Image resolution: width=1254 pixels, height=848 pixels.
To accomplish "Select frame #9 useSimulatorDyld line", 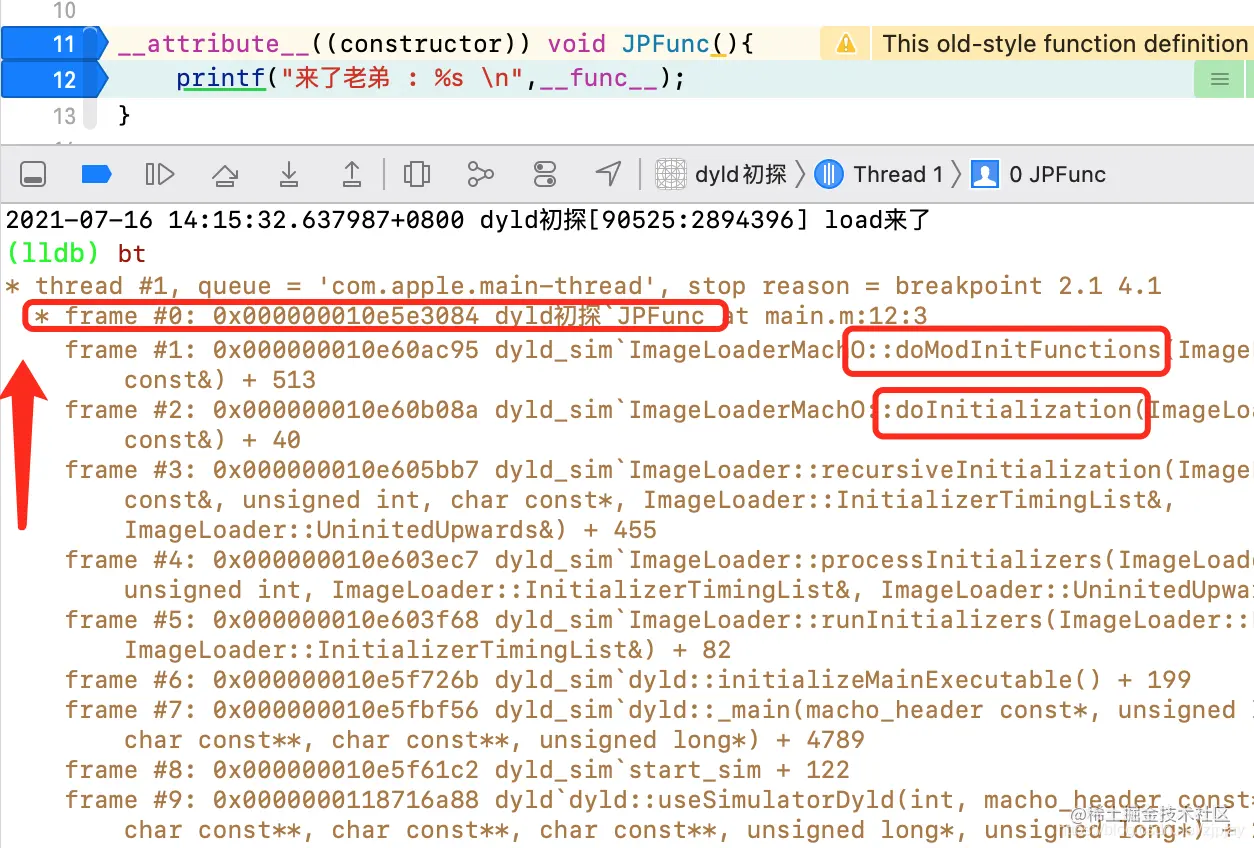I will click(659, 815).
